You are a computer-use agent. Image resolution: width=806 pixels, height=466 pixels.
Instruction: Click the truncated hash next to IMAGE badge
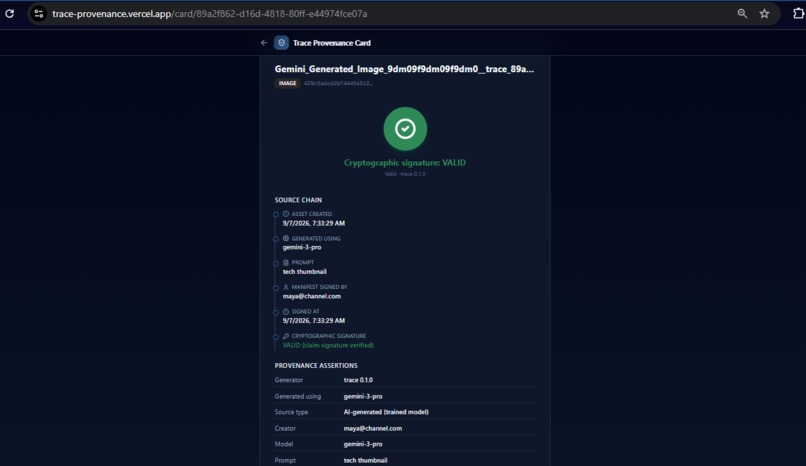pos(338,83)
